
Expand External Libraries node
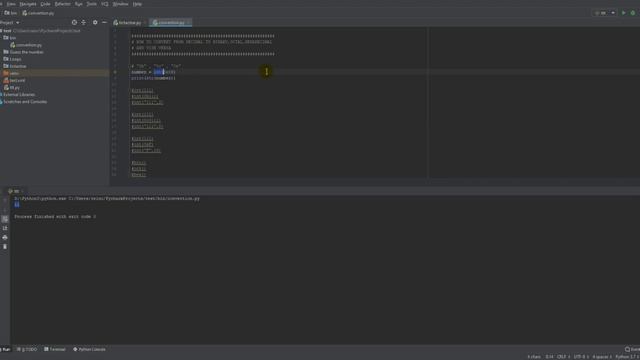(x=19, y=94)
